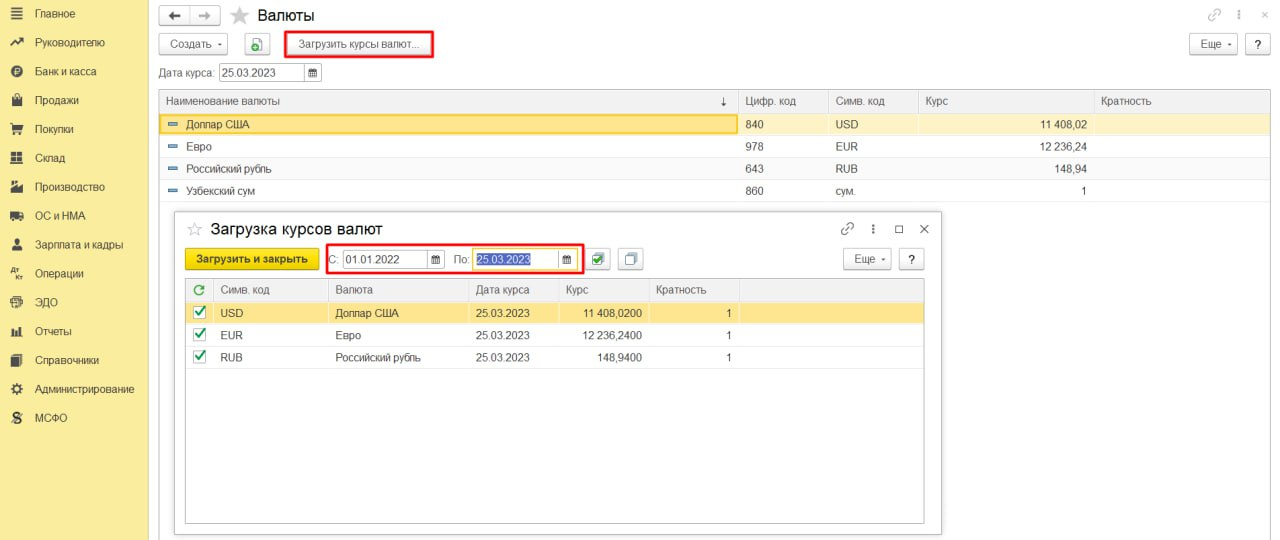
Task: Open calendar picker for Дата курса
Action: pyautogui.click(x=313, y=73)
